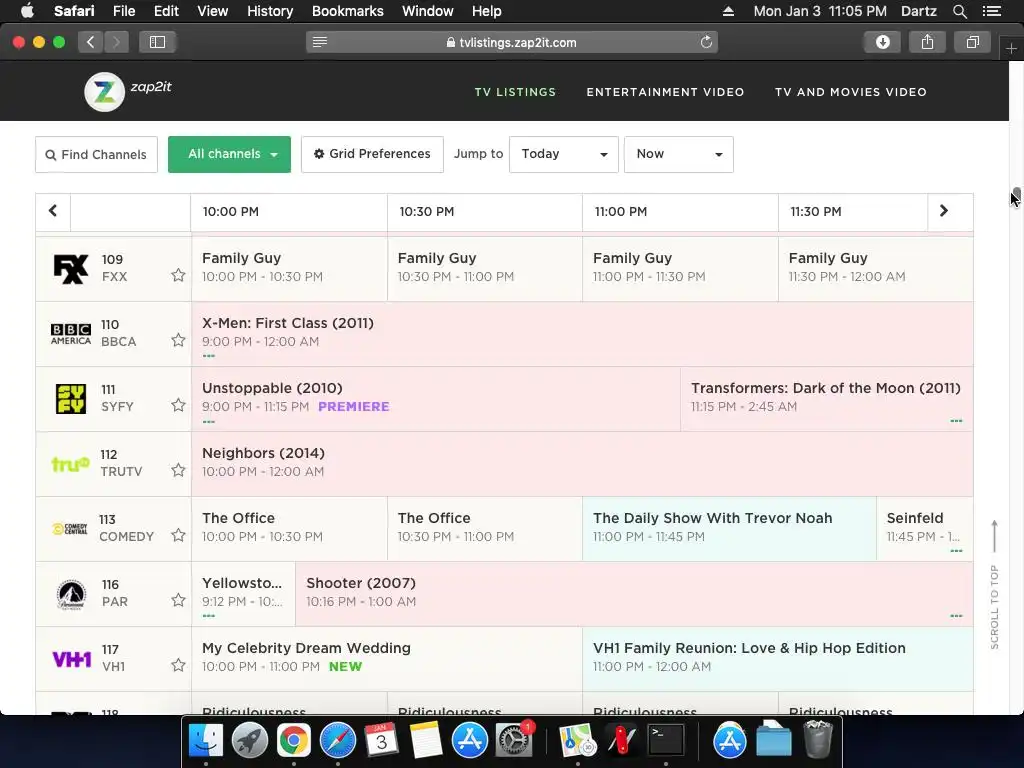Open Shooter (2007) listing
The image size is (1024, 768).
pyautogui.click(x=634, y=594)
